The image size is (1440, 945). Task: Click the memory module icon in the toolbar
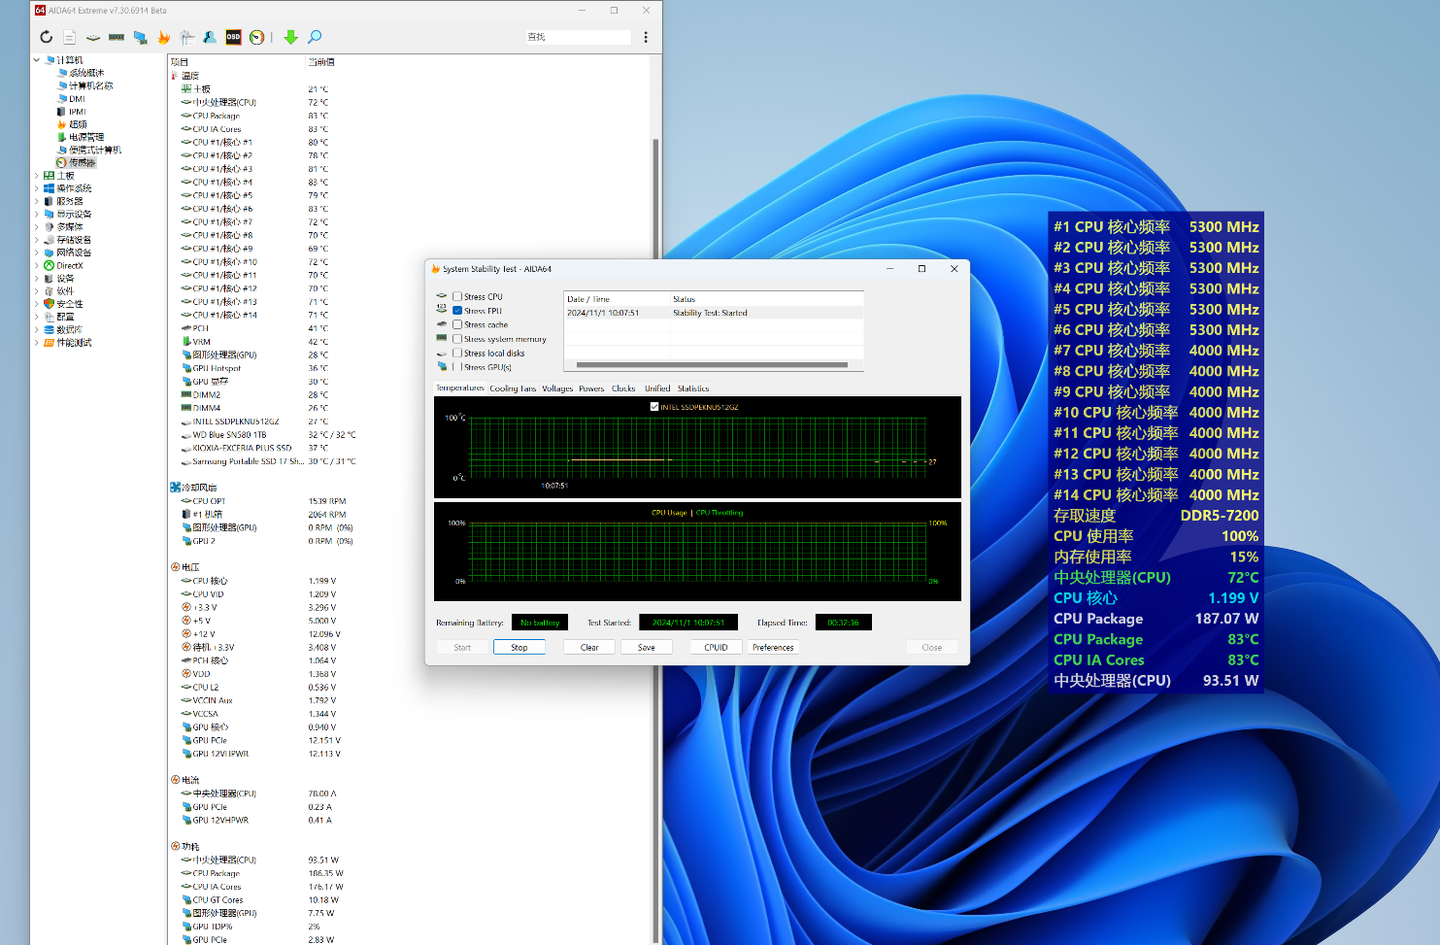tap(116, 37)
